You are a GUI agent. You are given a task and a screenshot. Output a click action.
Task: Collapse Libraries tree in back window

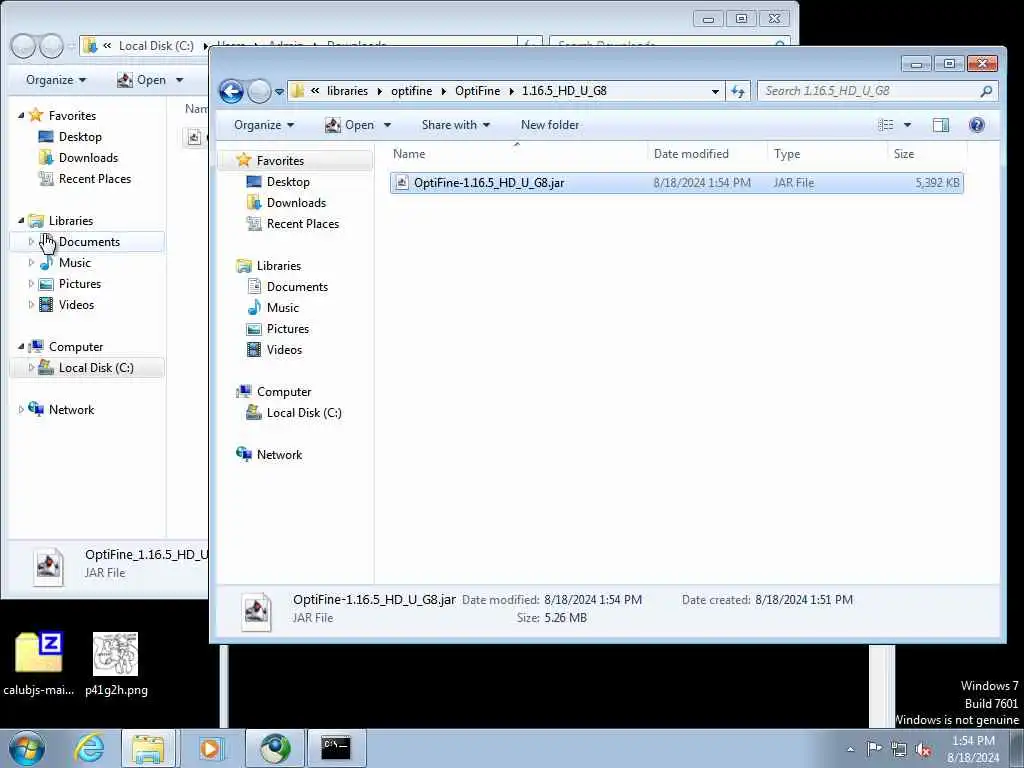pyautogui.click(x=21, y=221)
